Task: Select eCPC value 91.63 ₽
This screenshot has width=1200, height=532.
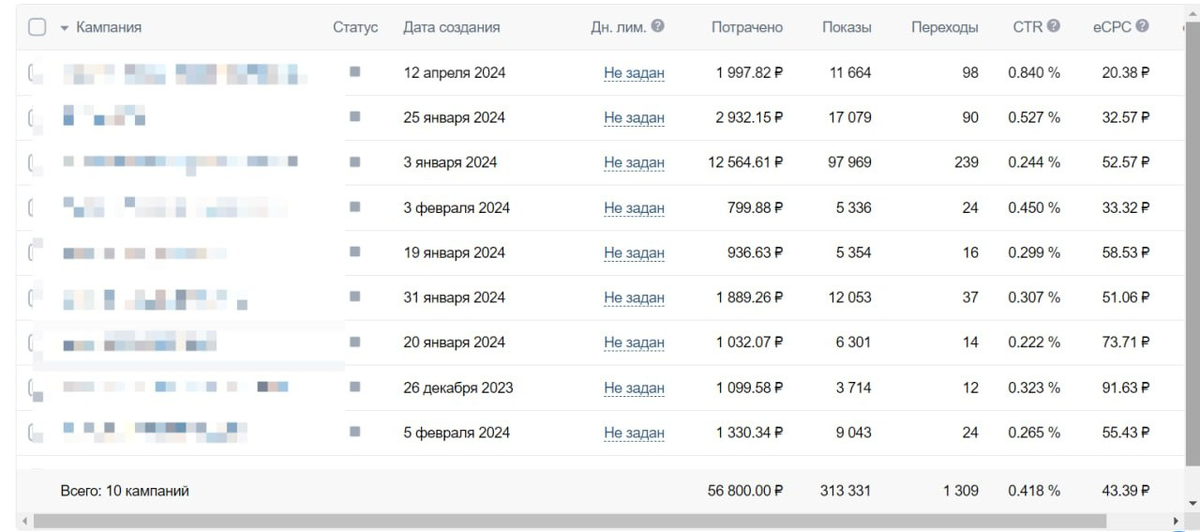Action: pos(1126,388)
